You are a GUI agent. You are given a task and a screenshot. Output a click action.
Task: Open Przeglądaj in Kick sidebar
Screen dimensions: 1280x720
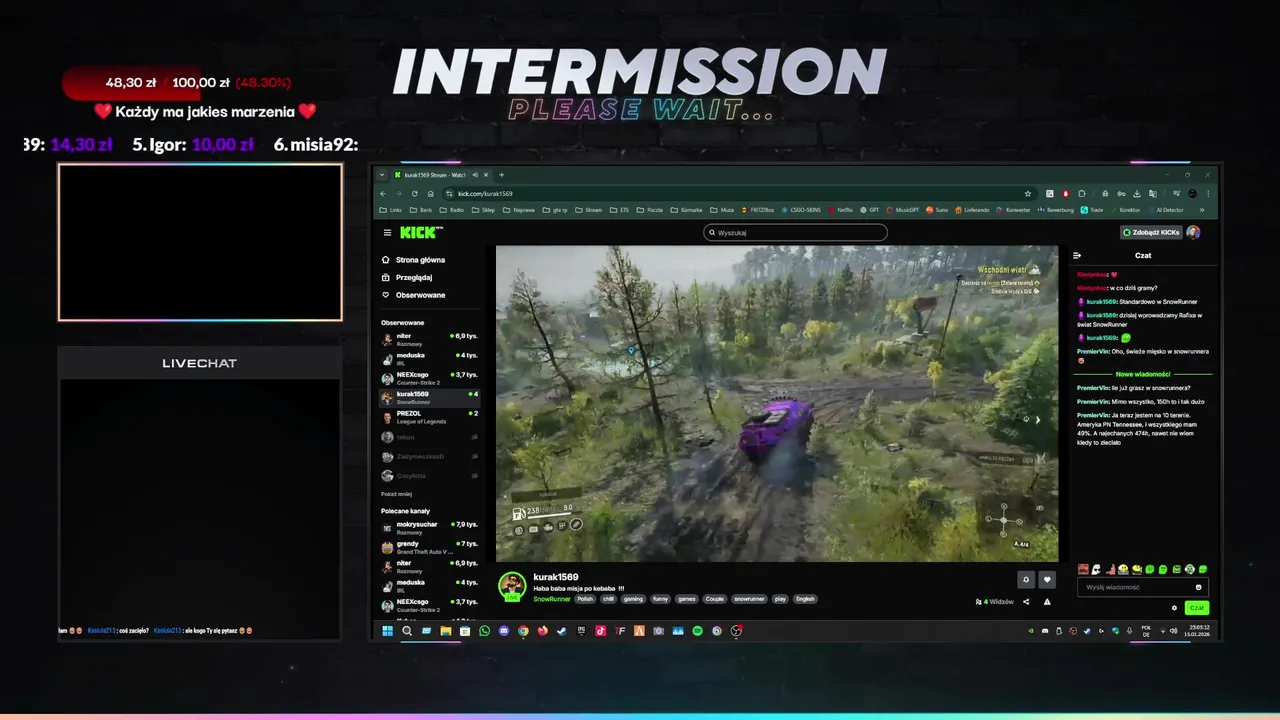(407, 277)
